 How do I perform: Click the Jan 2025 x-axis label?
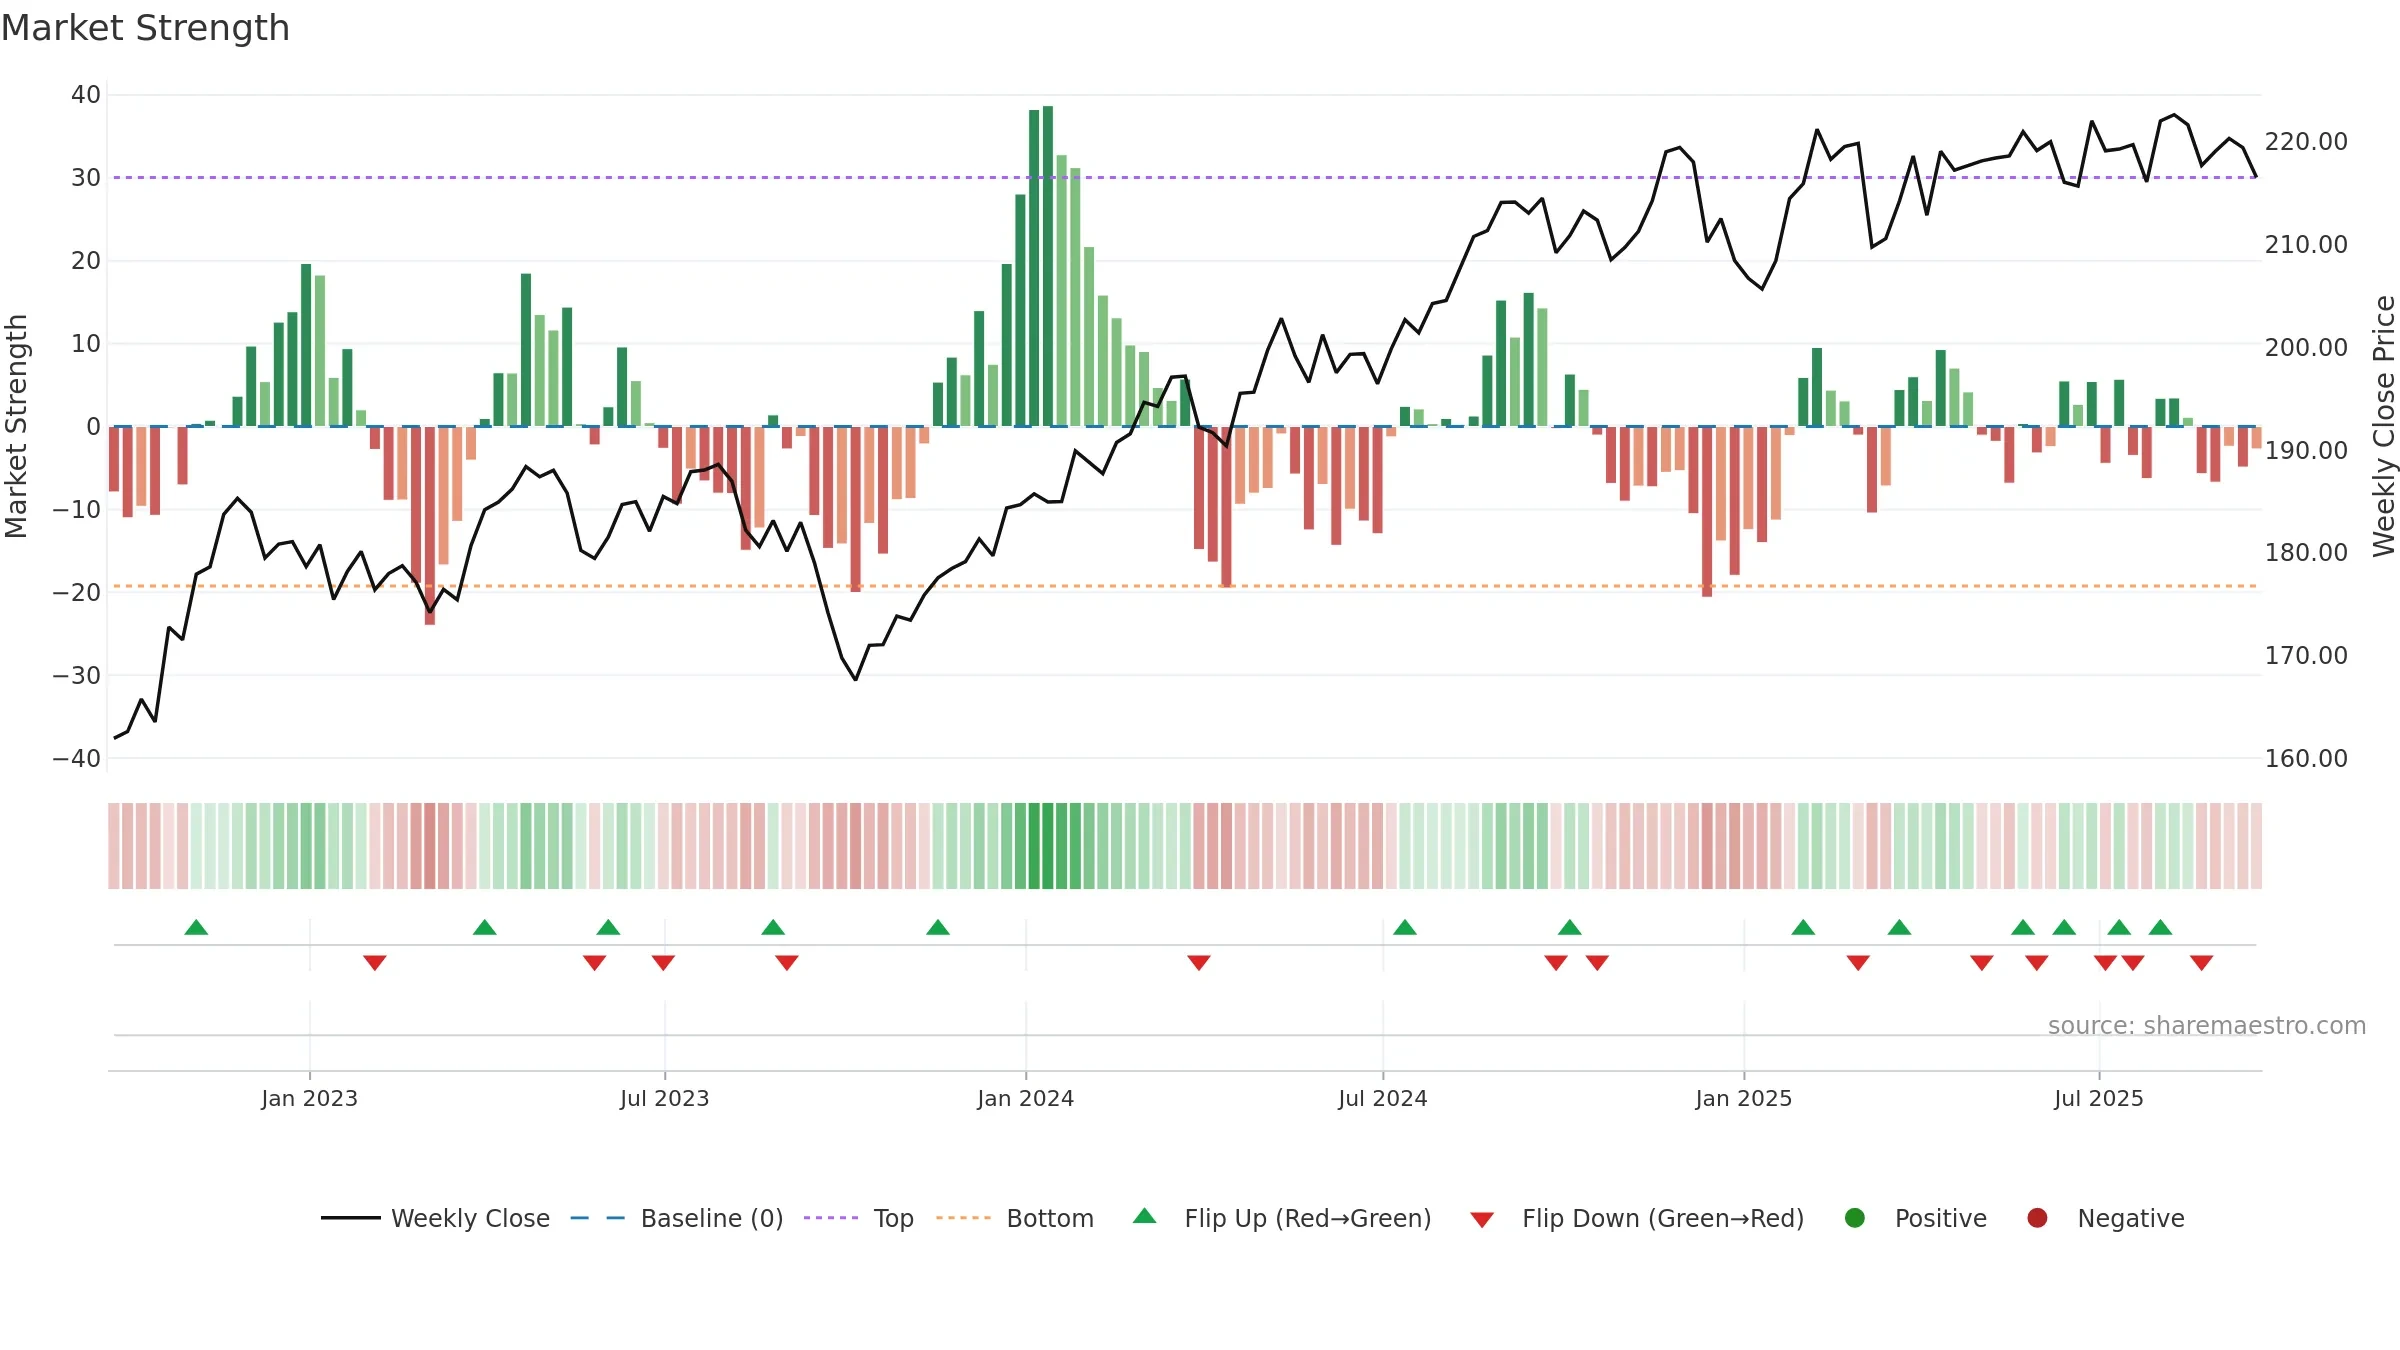tap(1743, 1098)
